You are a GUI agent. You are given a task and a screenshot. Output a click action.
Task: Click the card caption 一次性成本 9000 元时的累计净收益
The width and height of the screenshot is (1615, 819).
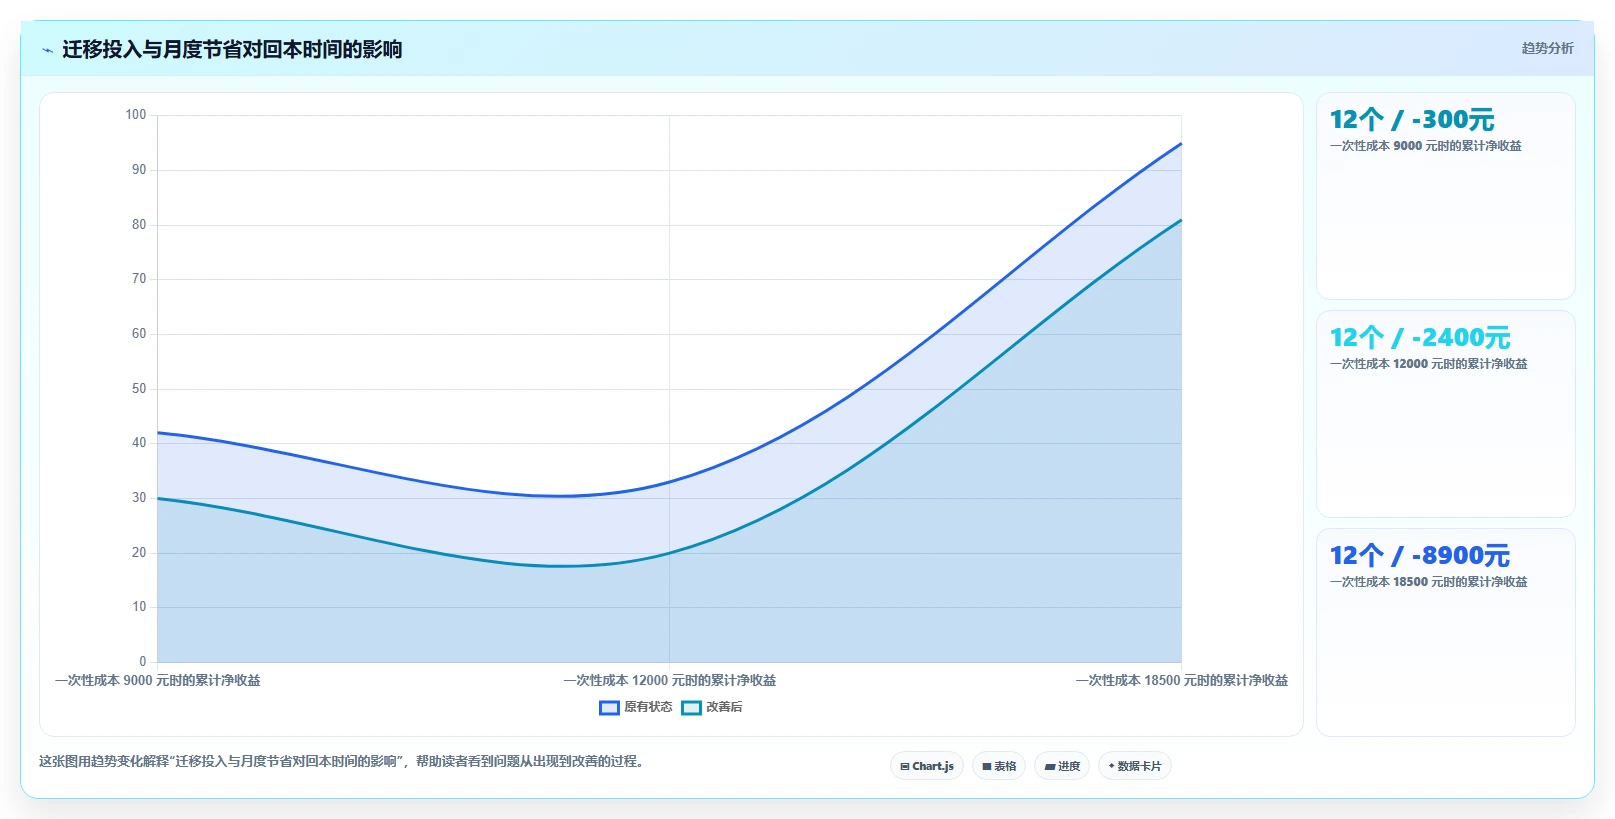(x=1426, y=146)
